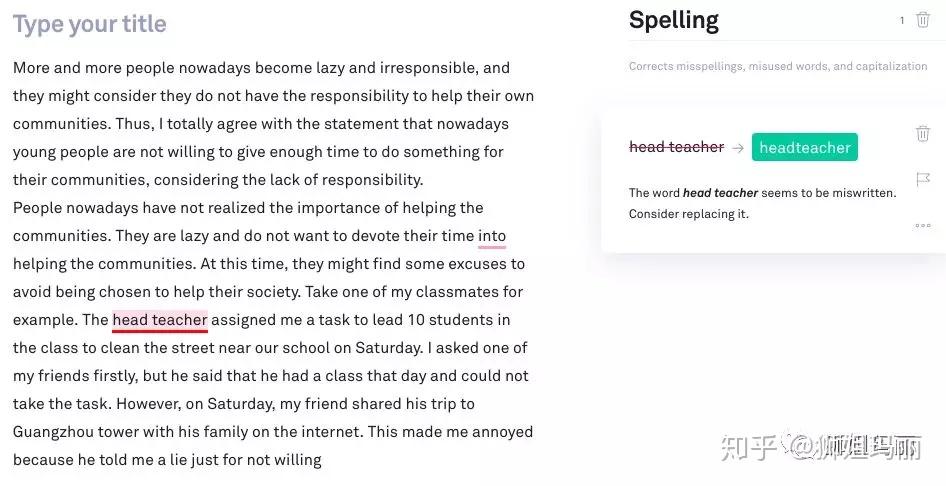Dismiss the head teacher suggestion card with its trash icon
Image resolution: width=946 pixels, height=486 pixels.
point(922,134)
